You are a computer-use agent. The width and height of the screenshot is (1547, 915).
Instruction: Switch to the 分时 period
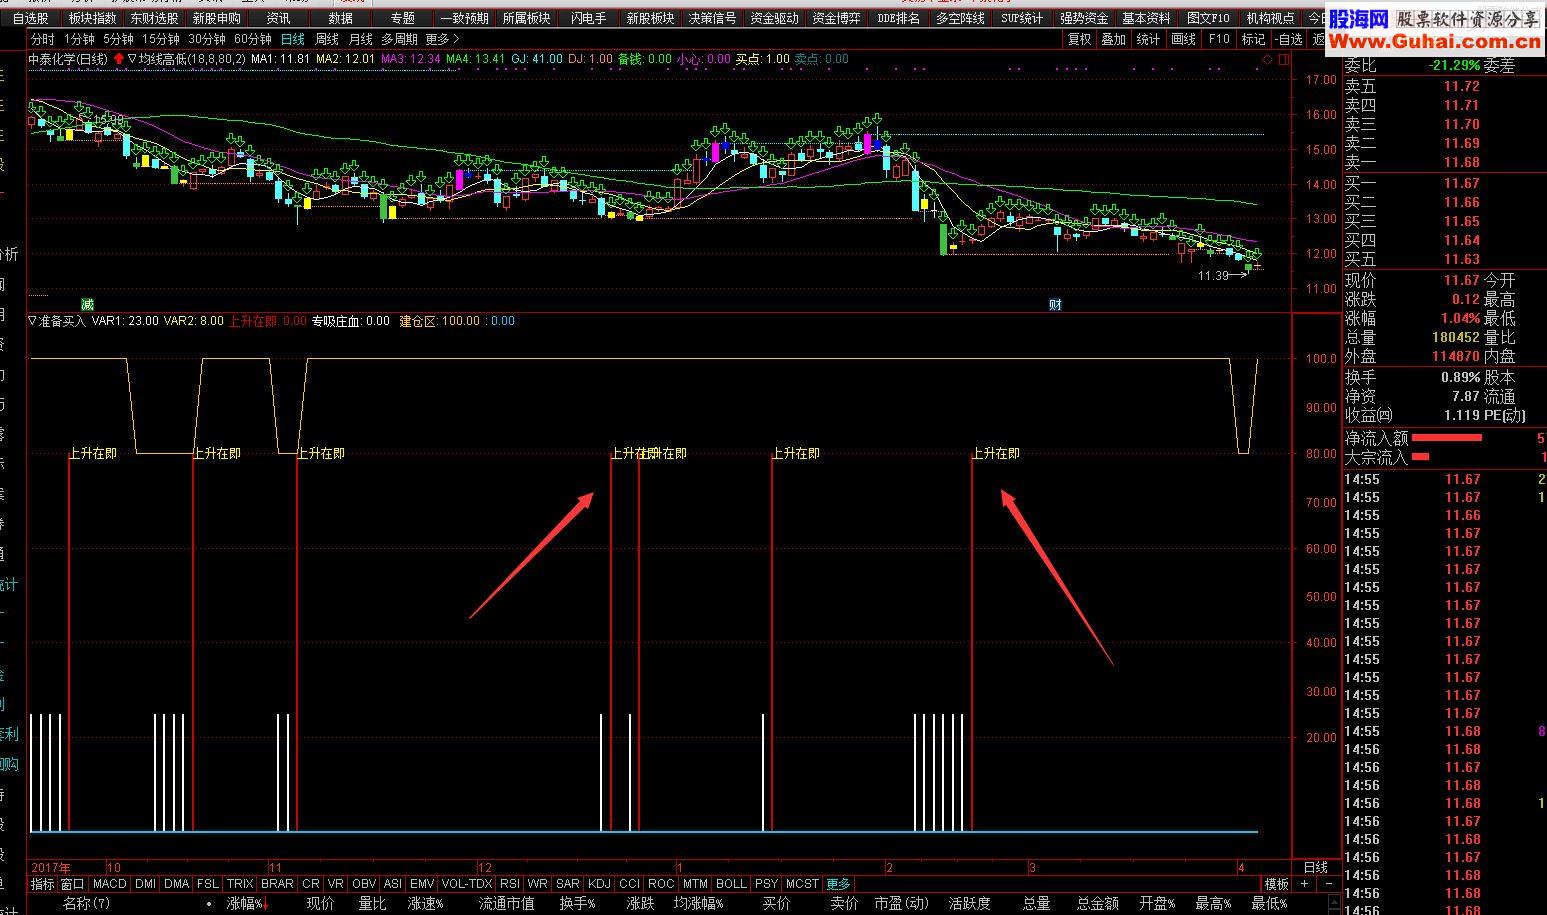[43, 39]
